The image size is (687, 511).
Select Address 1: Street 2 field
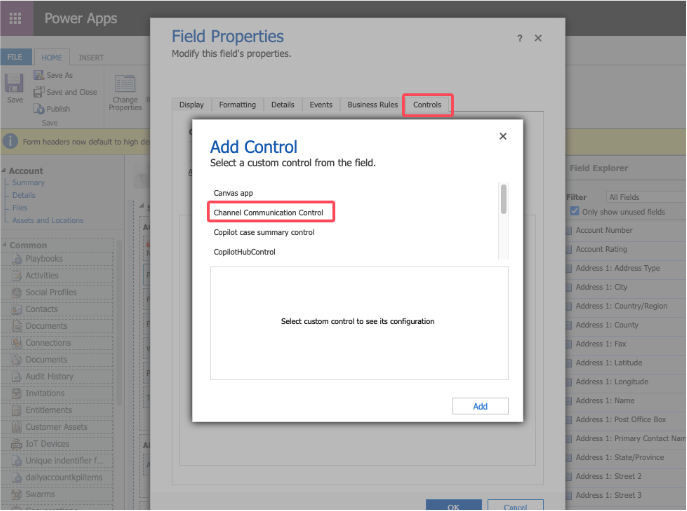609,476
